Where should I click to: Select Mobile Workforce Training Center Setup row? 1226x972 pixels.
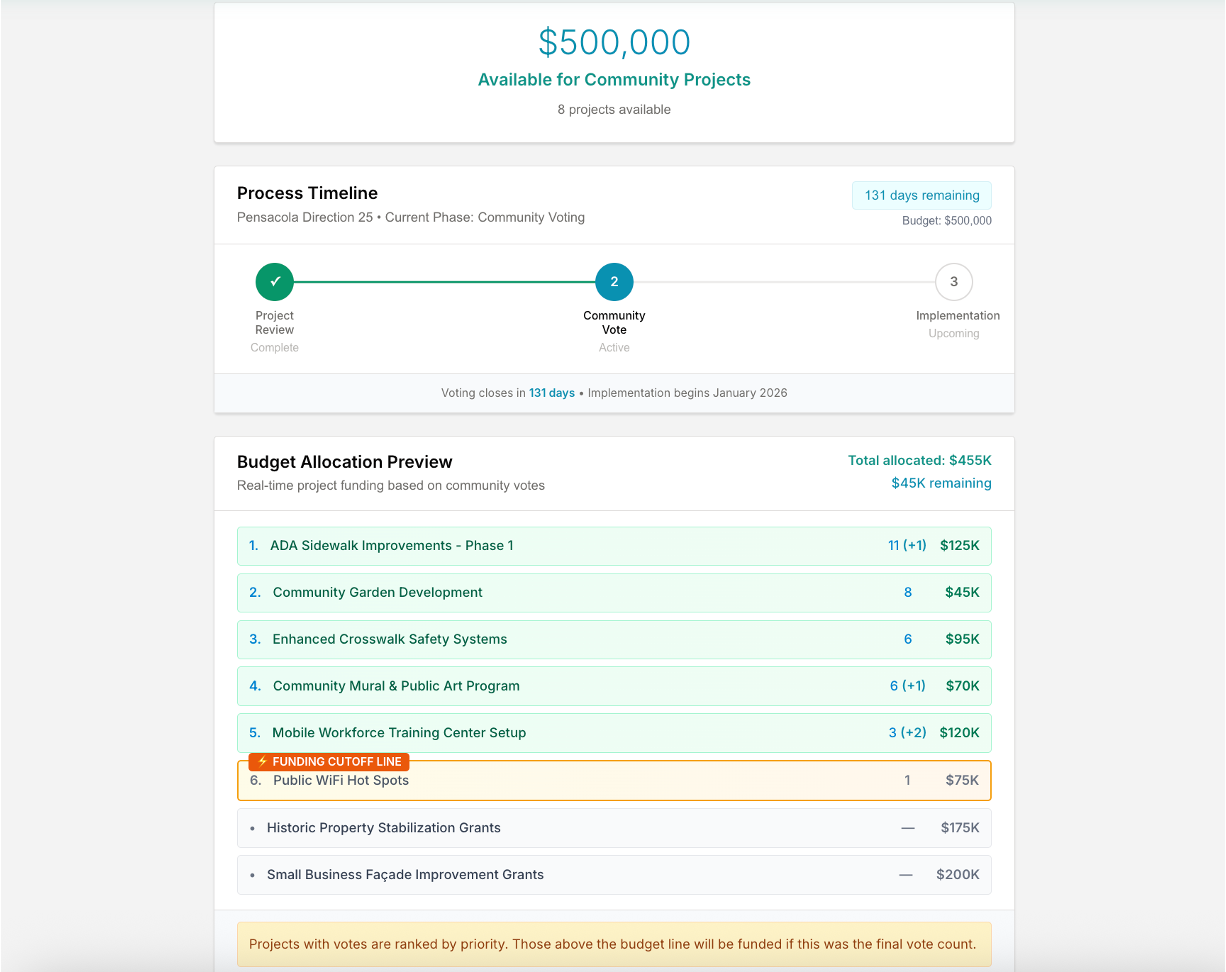pos(399,733)
